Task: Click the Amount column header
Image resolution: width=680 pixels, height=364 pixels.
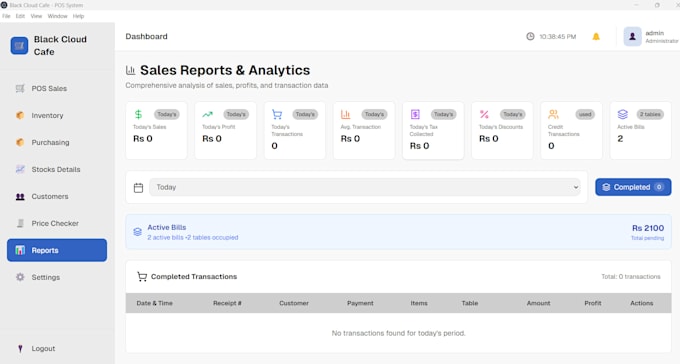Action: [539, 303]
